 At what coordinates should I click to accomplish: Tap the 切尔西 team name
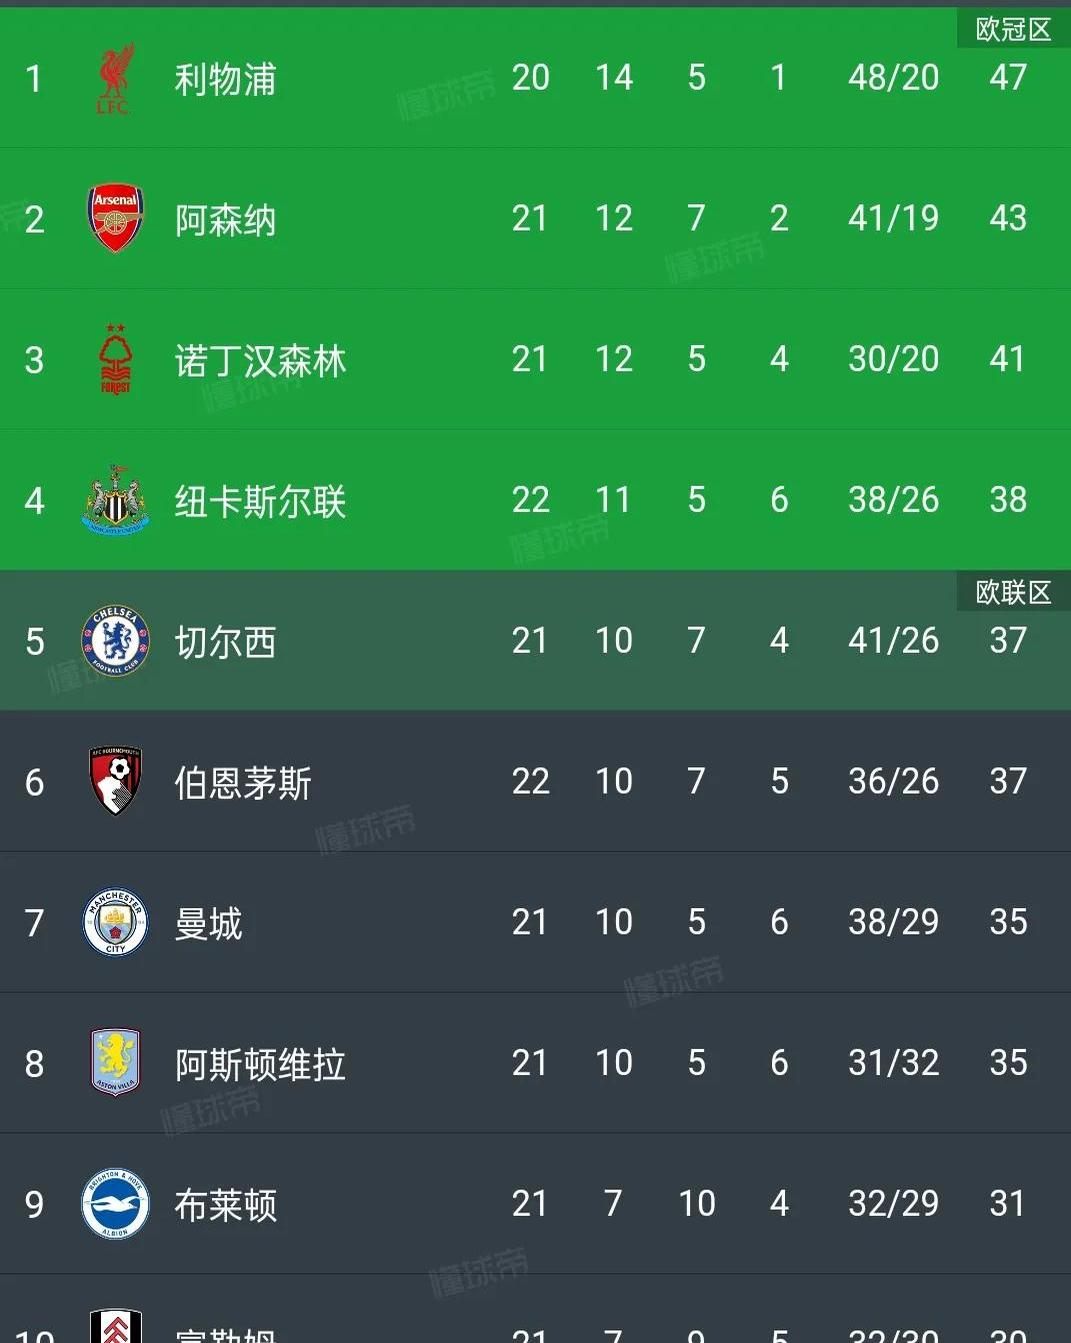225,642
